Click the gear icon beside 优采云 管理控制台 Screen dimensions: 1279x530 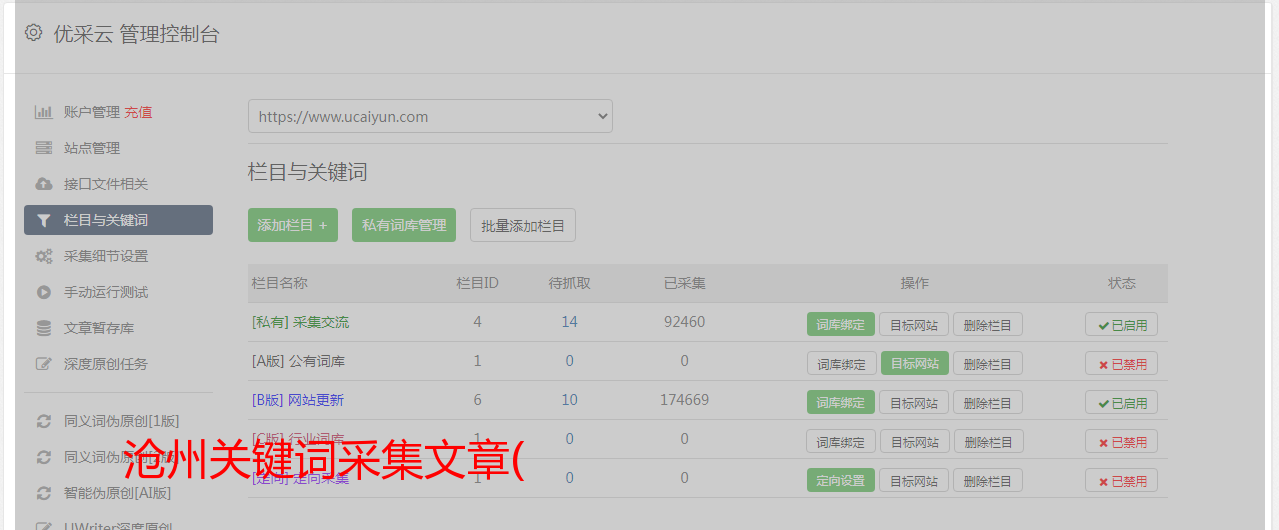tap(34, 33)
